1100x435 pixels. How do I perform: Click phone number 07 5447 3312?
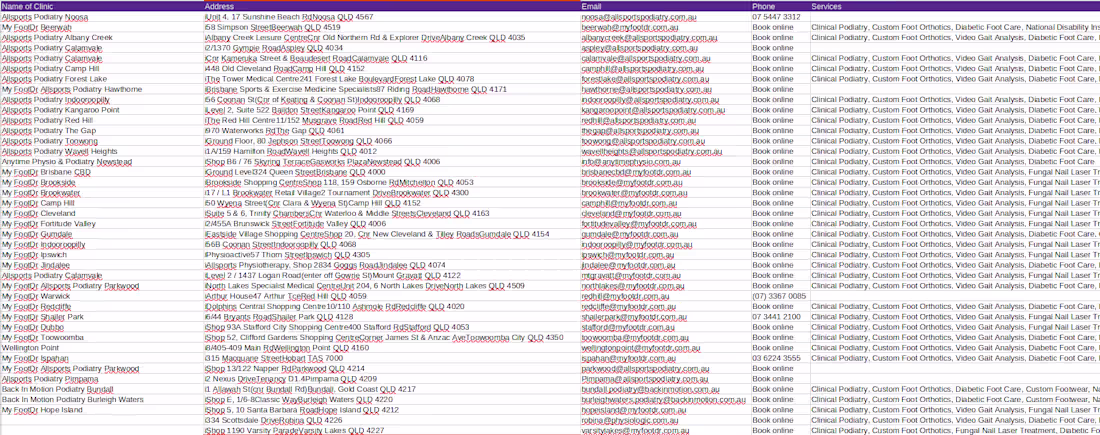point(780,17)
